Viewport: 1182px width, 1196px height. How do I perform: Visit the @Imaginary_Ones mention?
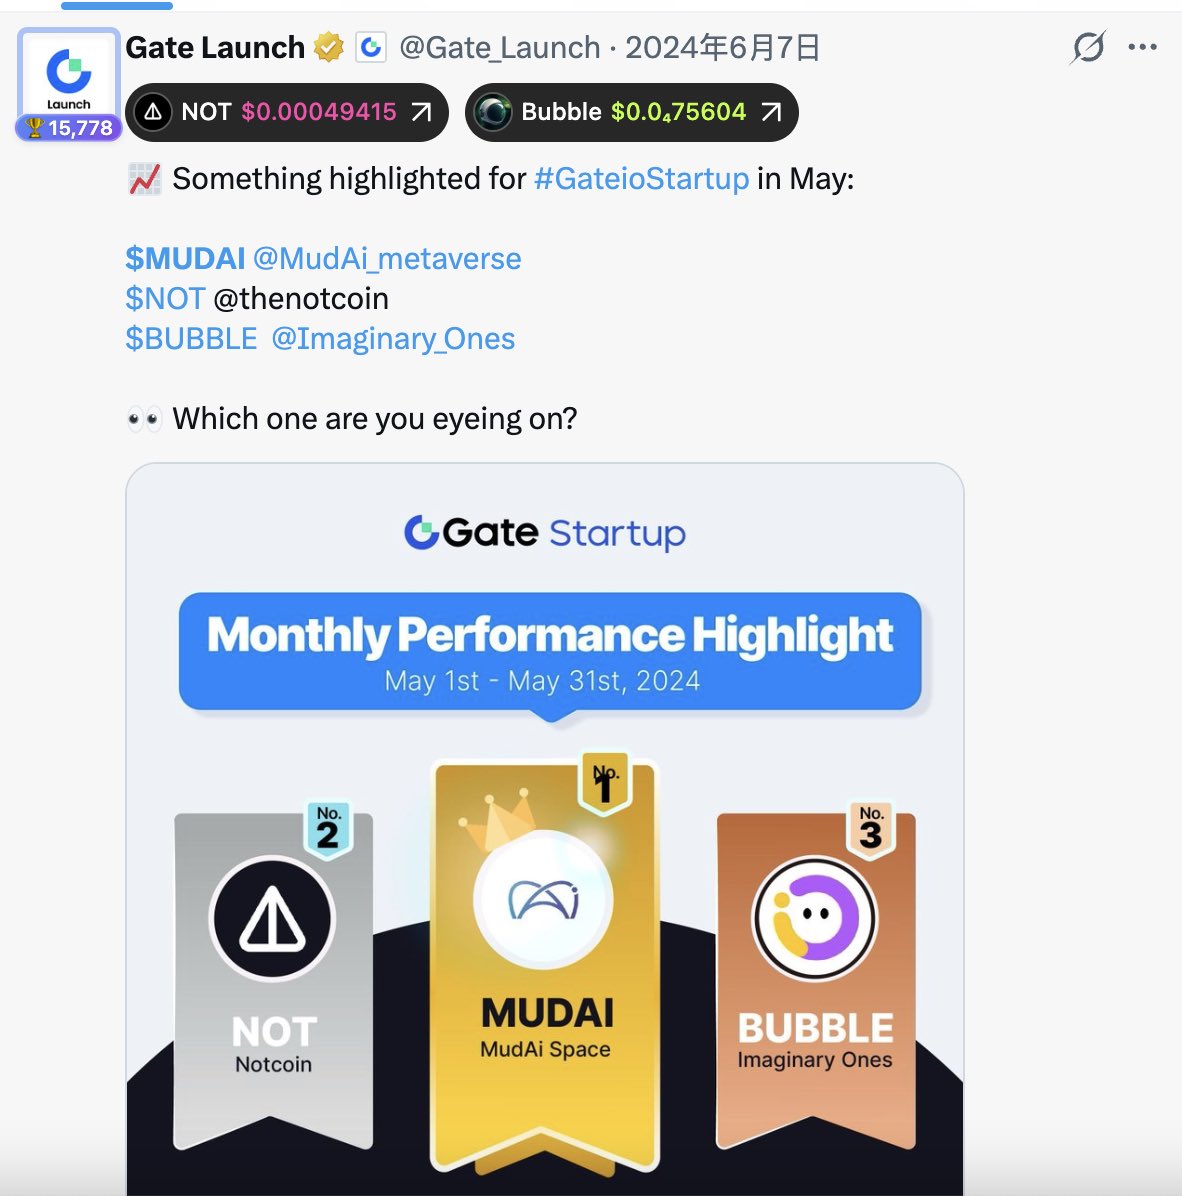coord(393,339)
